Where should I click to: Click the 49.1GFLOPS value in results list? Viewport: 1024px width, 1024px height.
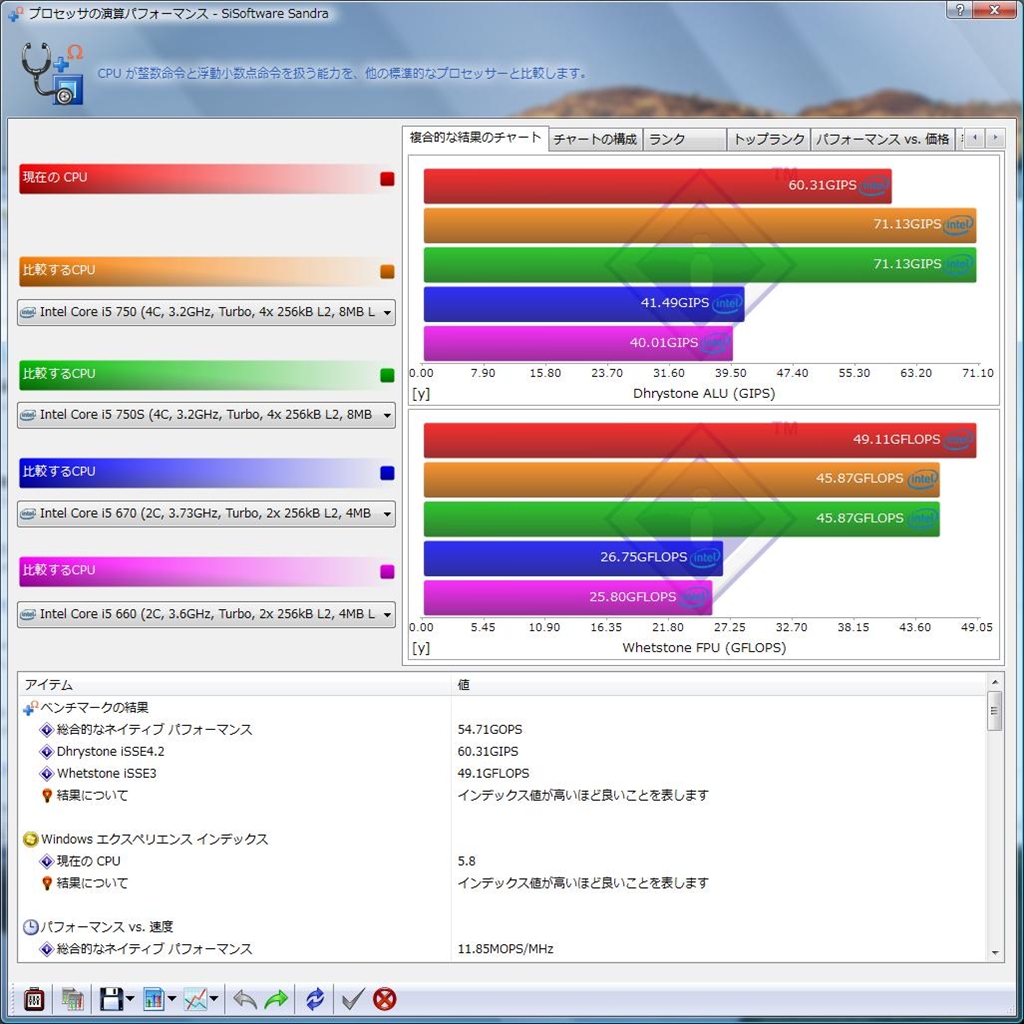(493, 773)
